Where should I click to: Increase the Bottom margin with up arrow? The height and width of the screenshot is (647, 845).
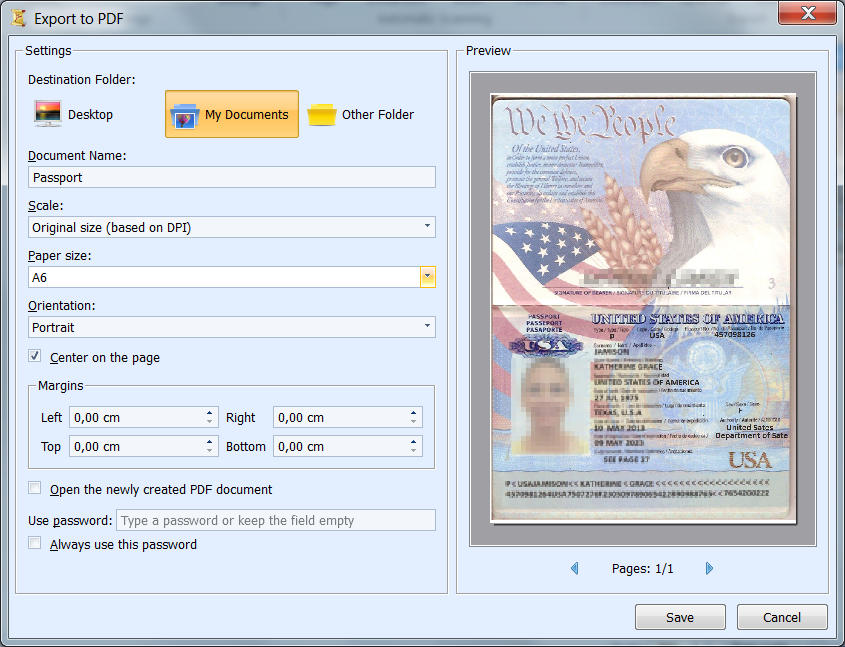point(413,442)
